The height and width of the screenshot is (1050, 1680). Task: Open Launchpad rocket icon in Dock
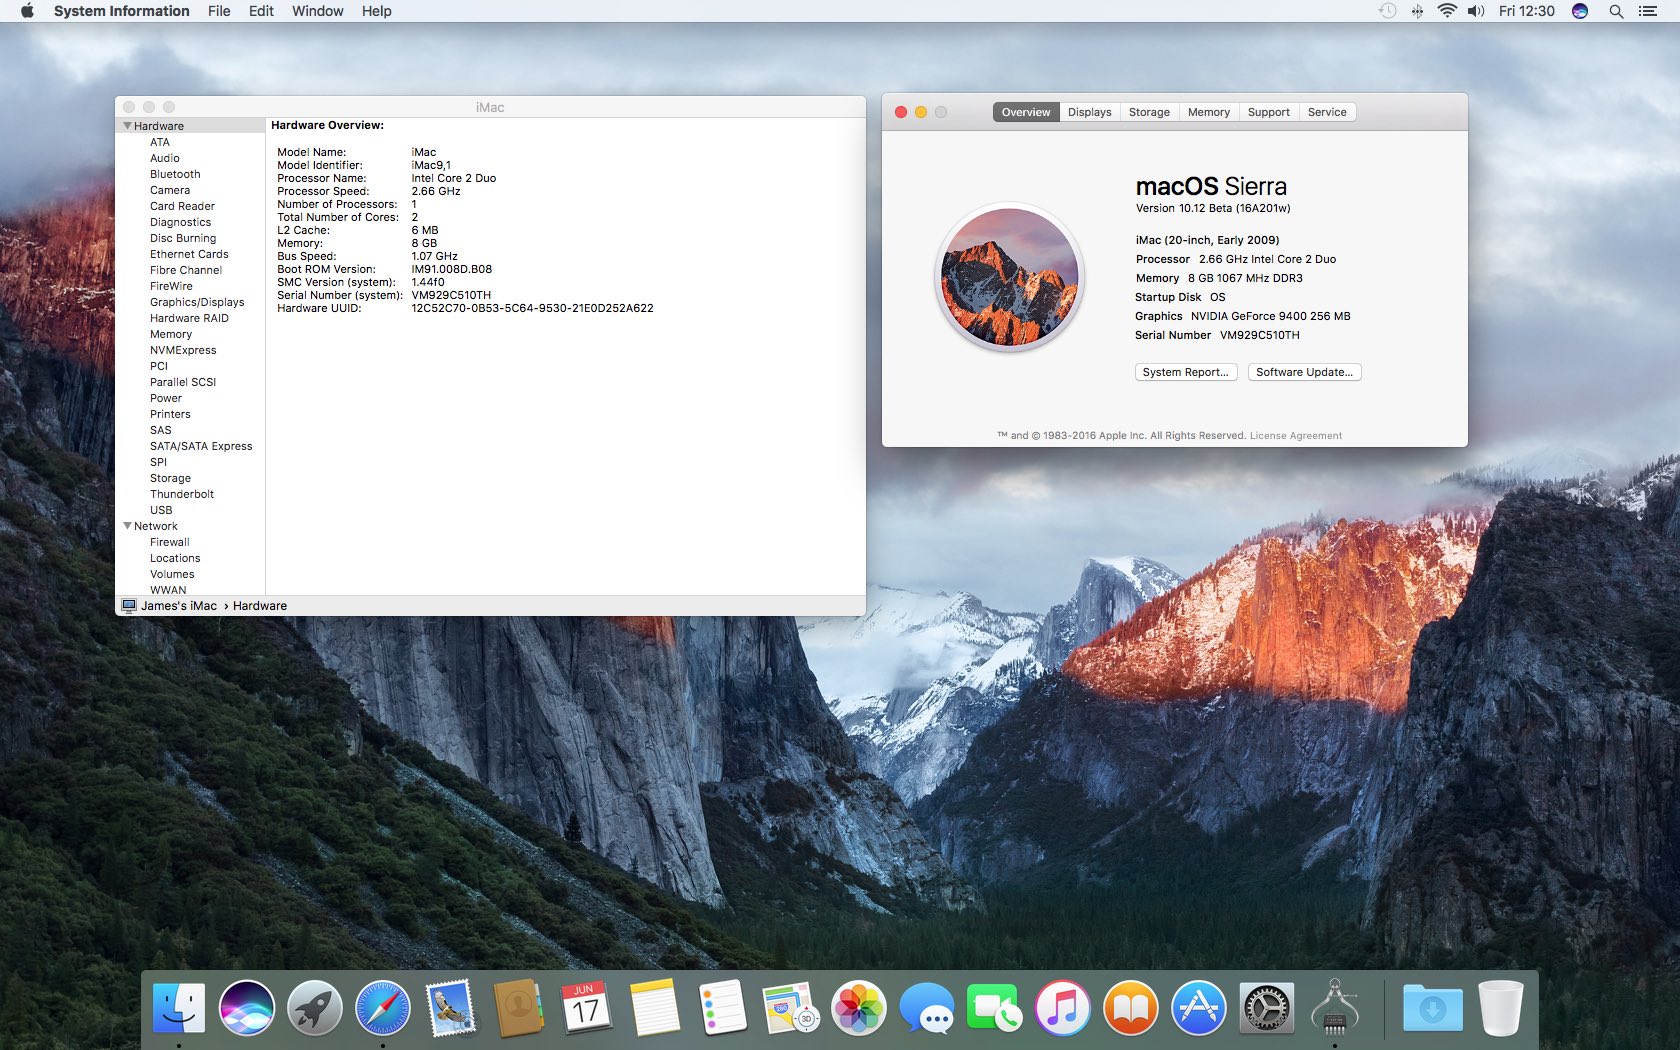[315, 1007]
